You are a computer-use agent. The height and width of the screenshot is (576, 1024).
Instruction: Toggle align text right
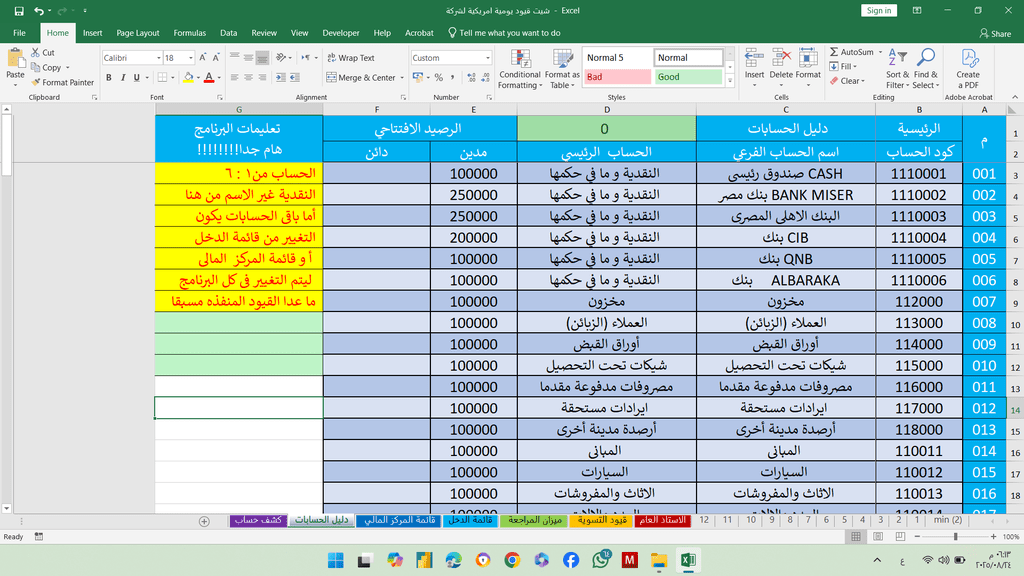click(262, 78)
